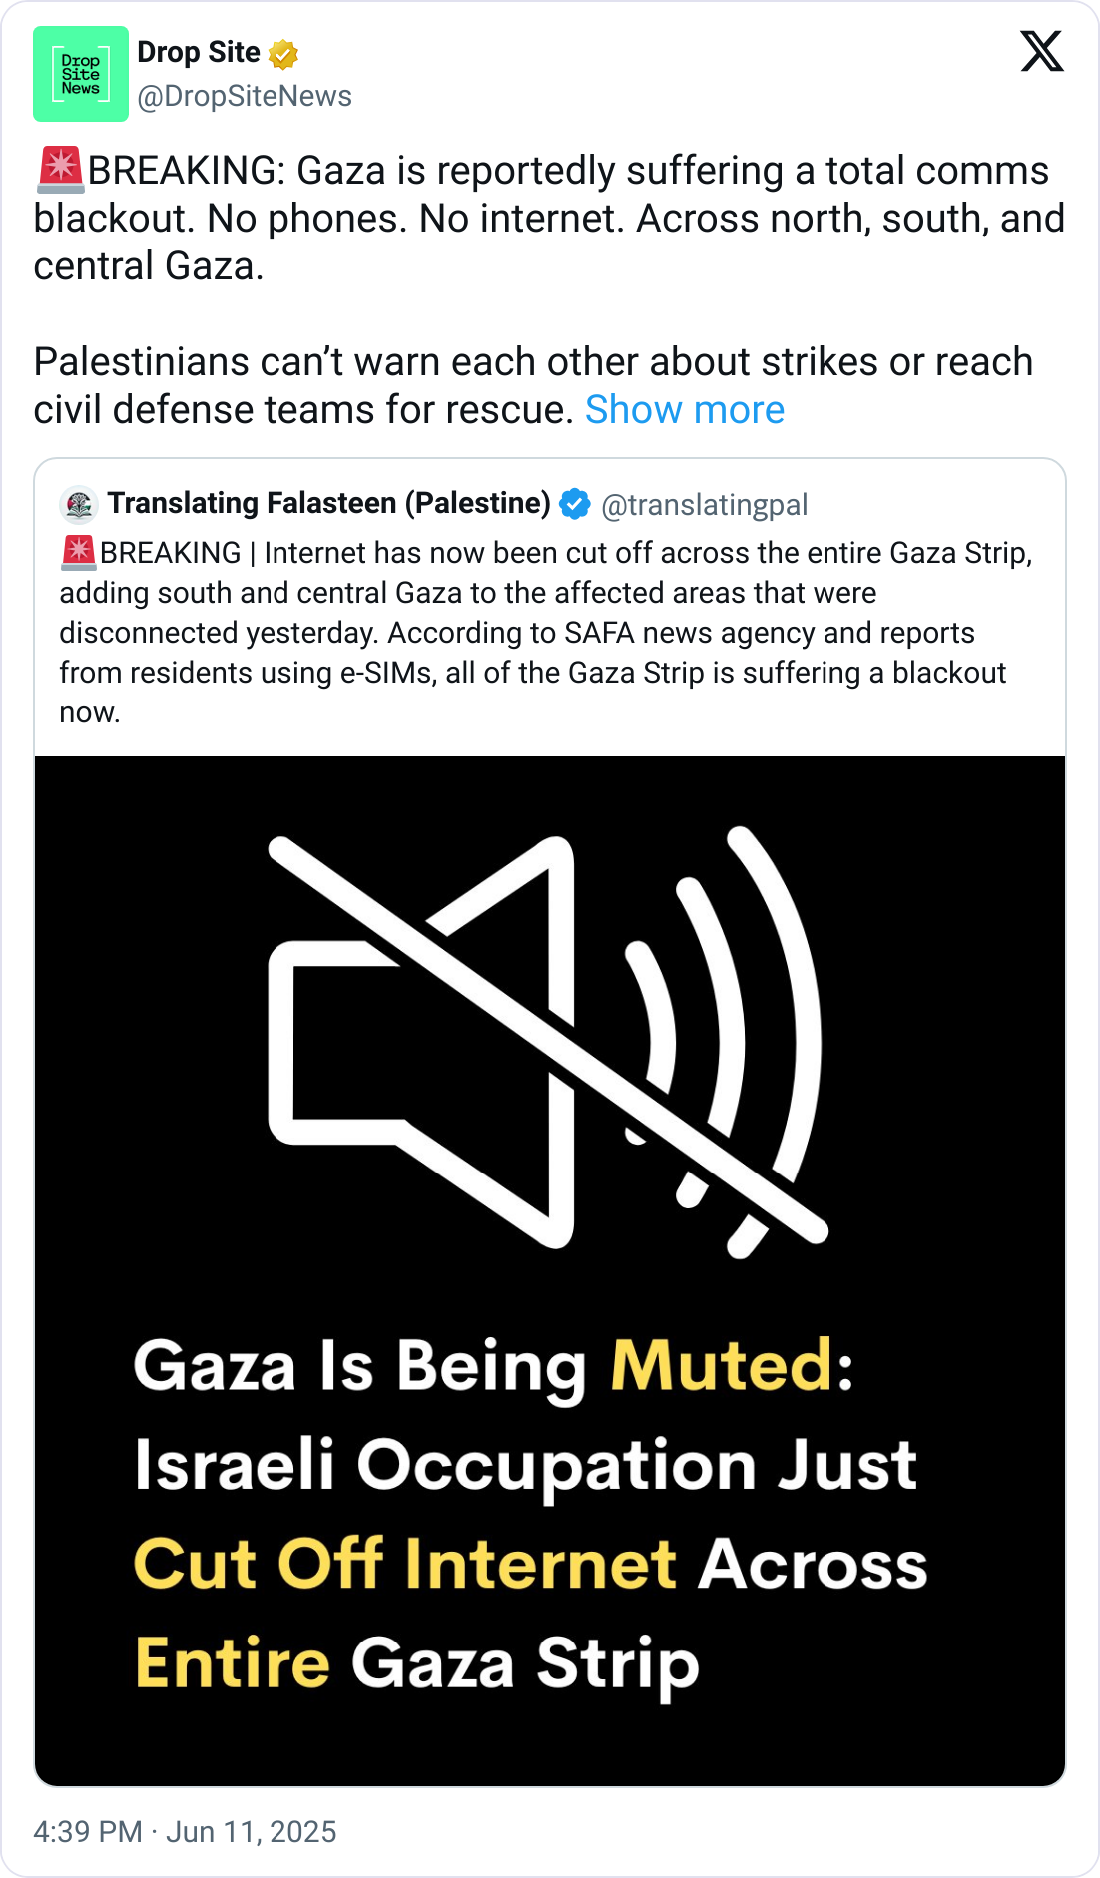The width and height of the screenshot is (1100, 1878).
Task: Click the "Gaza Is Being Muted" headline line
Action: 493,1366
